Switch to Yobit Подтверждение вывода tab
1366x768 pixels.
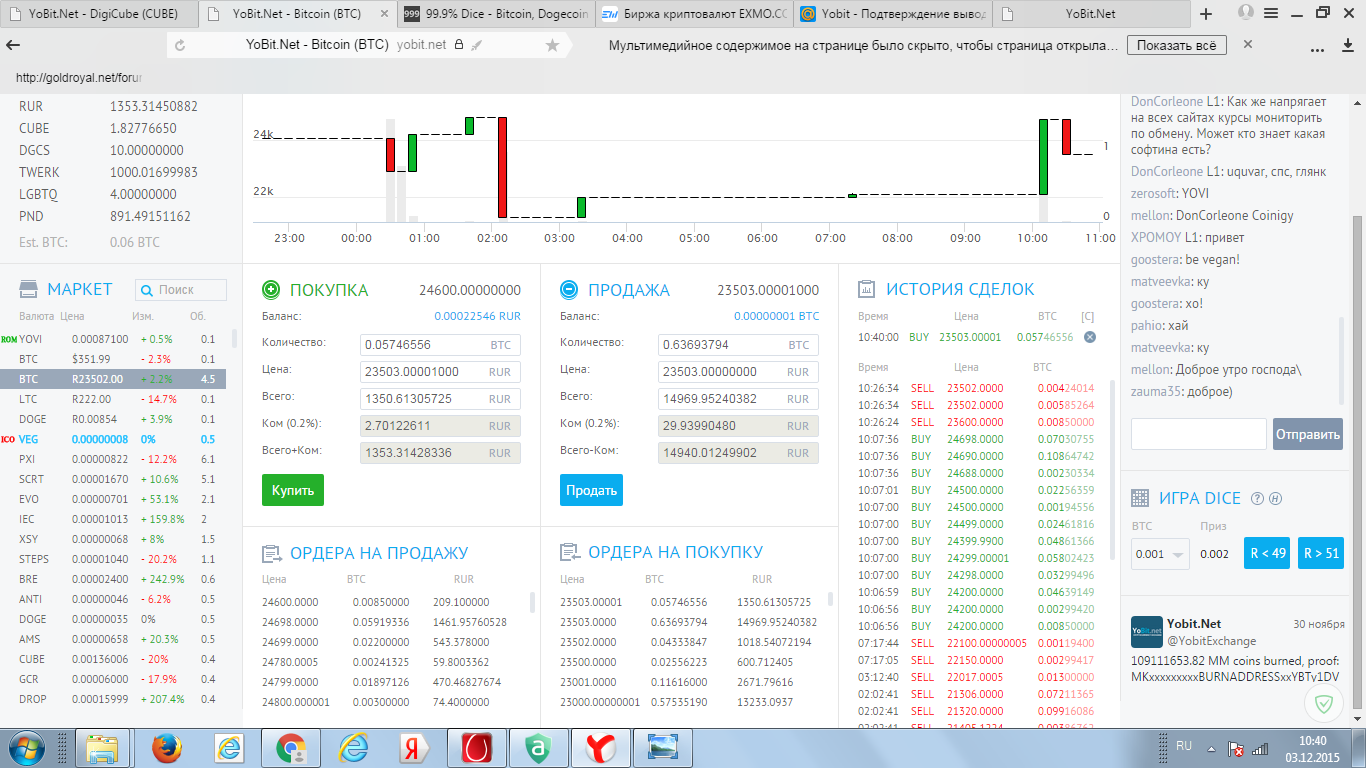tap(894, 14)
